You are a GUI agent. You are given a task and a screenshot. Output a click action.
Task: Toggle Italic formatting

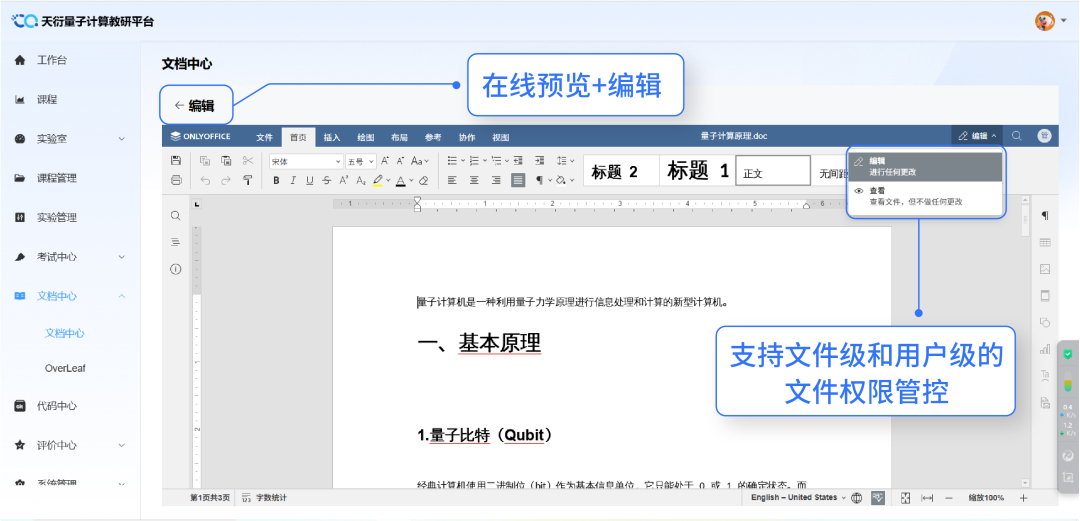pyautogui.click(x=293, y=181)
